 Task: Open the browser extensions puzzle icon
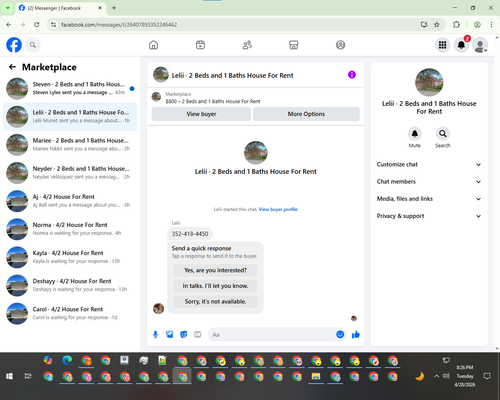(x=456, y=25)
